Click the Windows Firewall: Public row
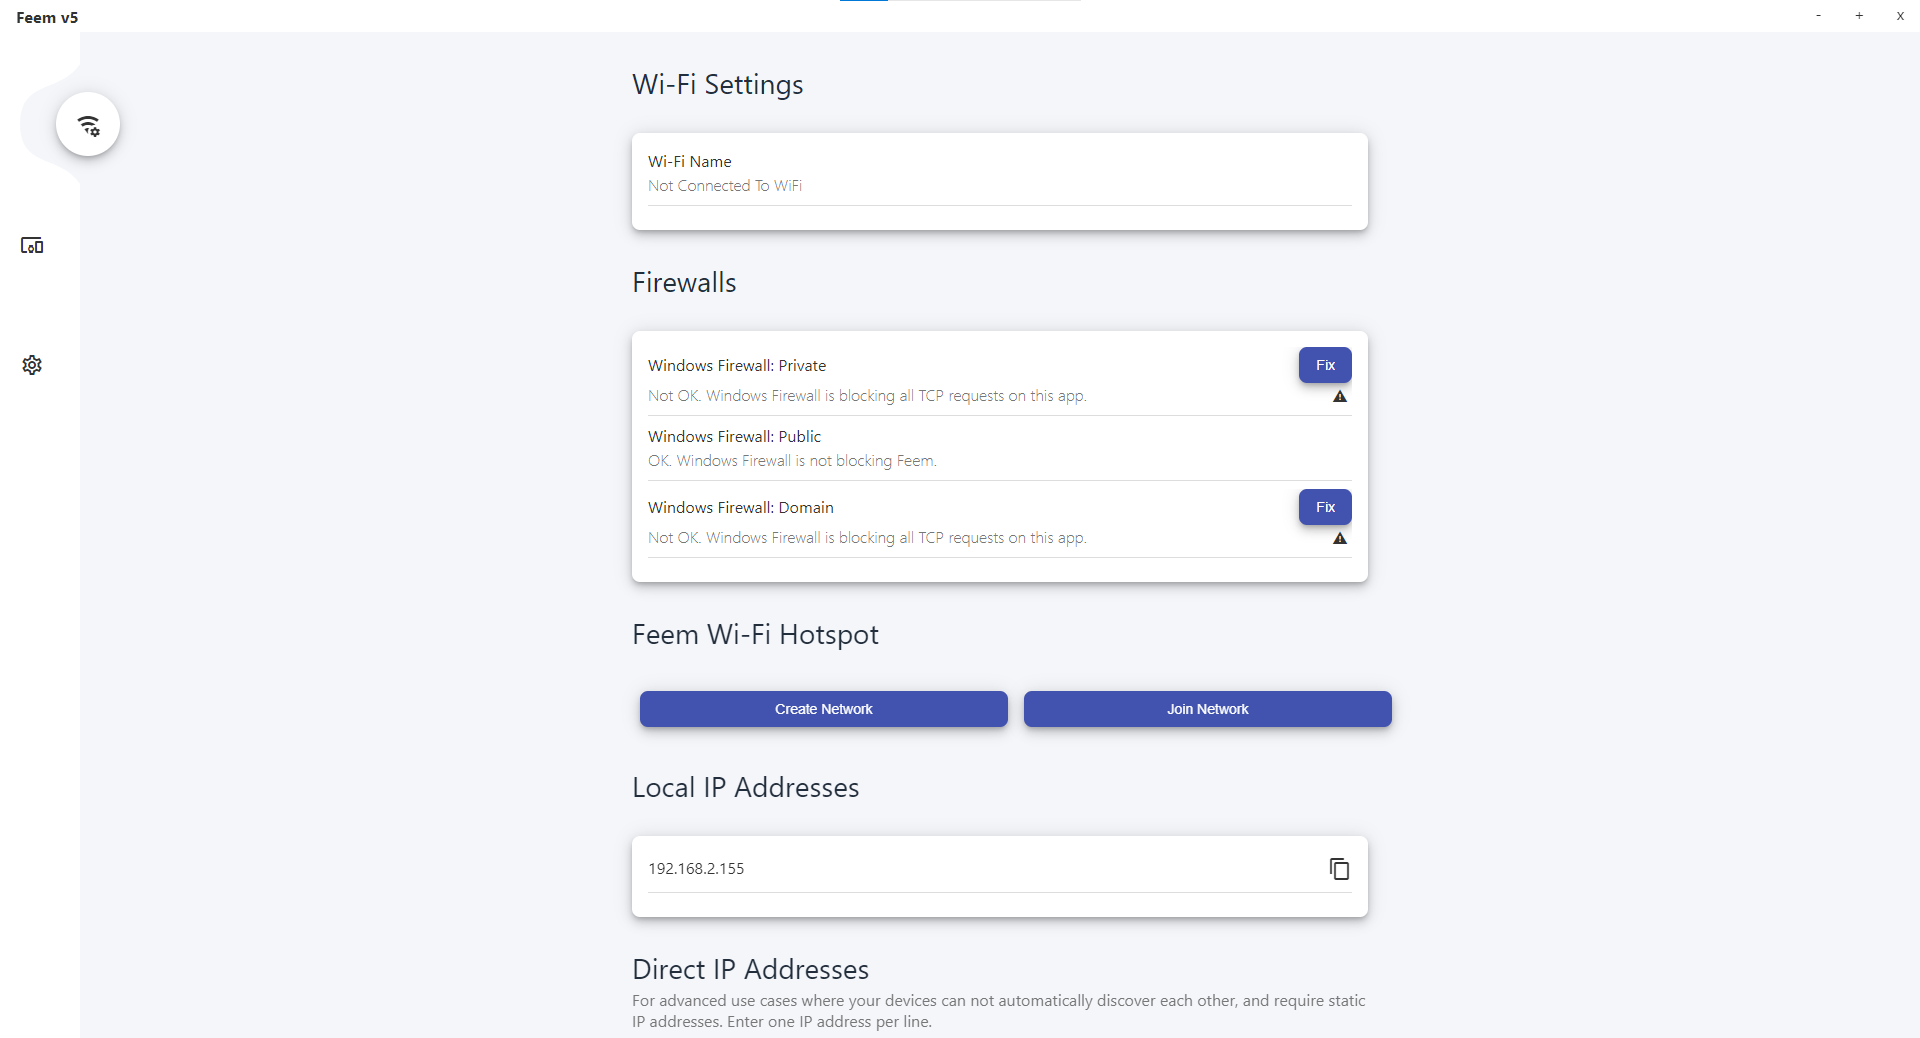Viewport: 1920px width, 1038px height. pos(999,448)
